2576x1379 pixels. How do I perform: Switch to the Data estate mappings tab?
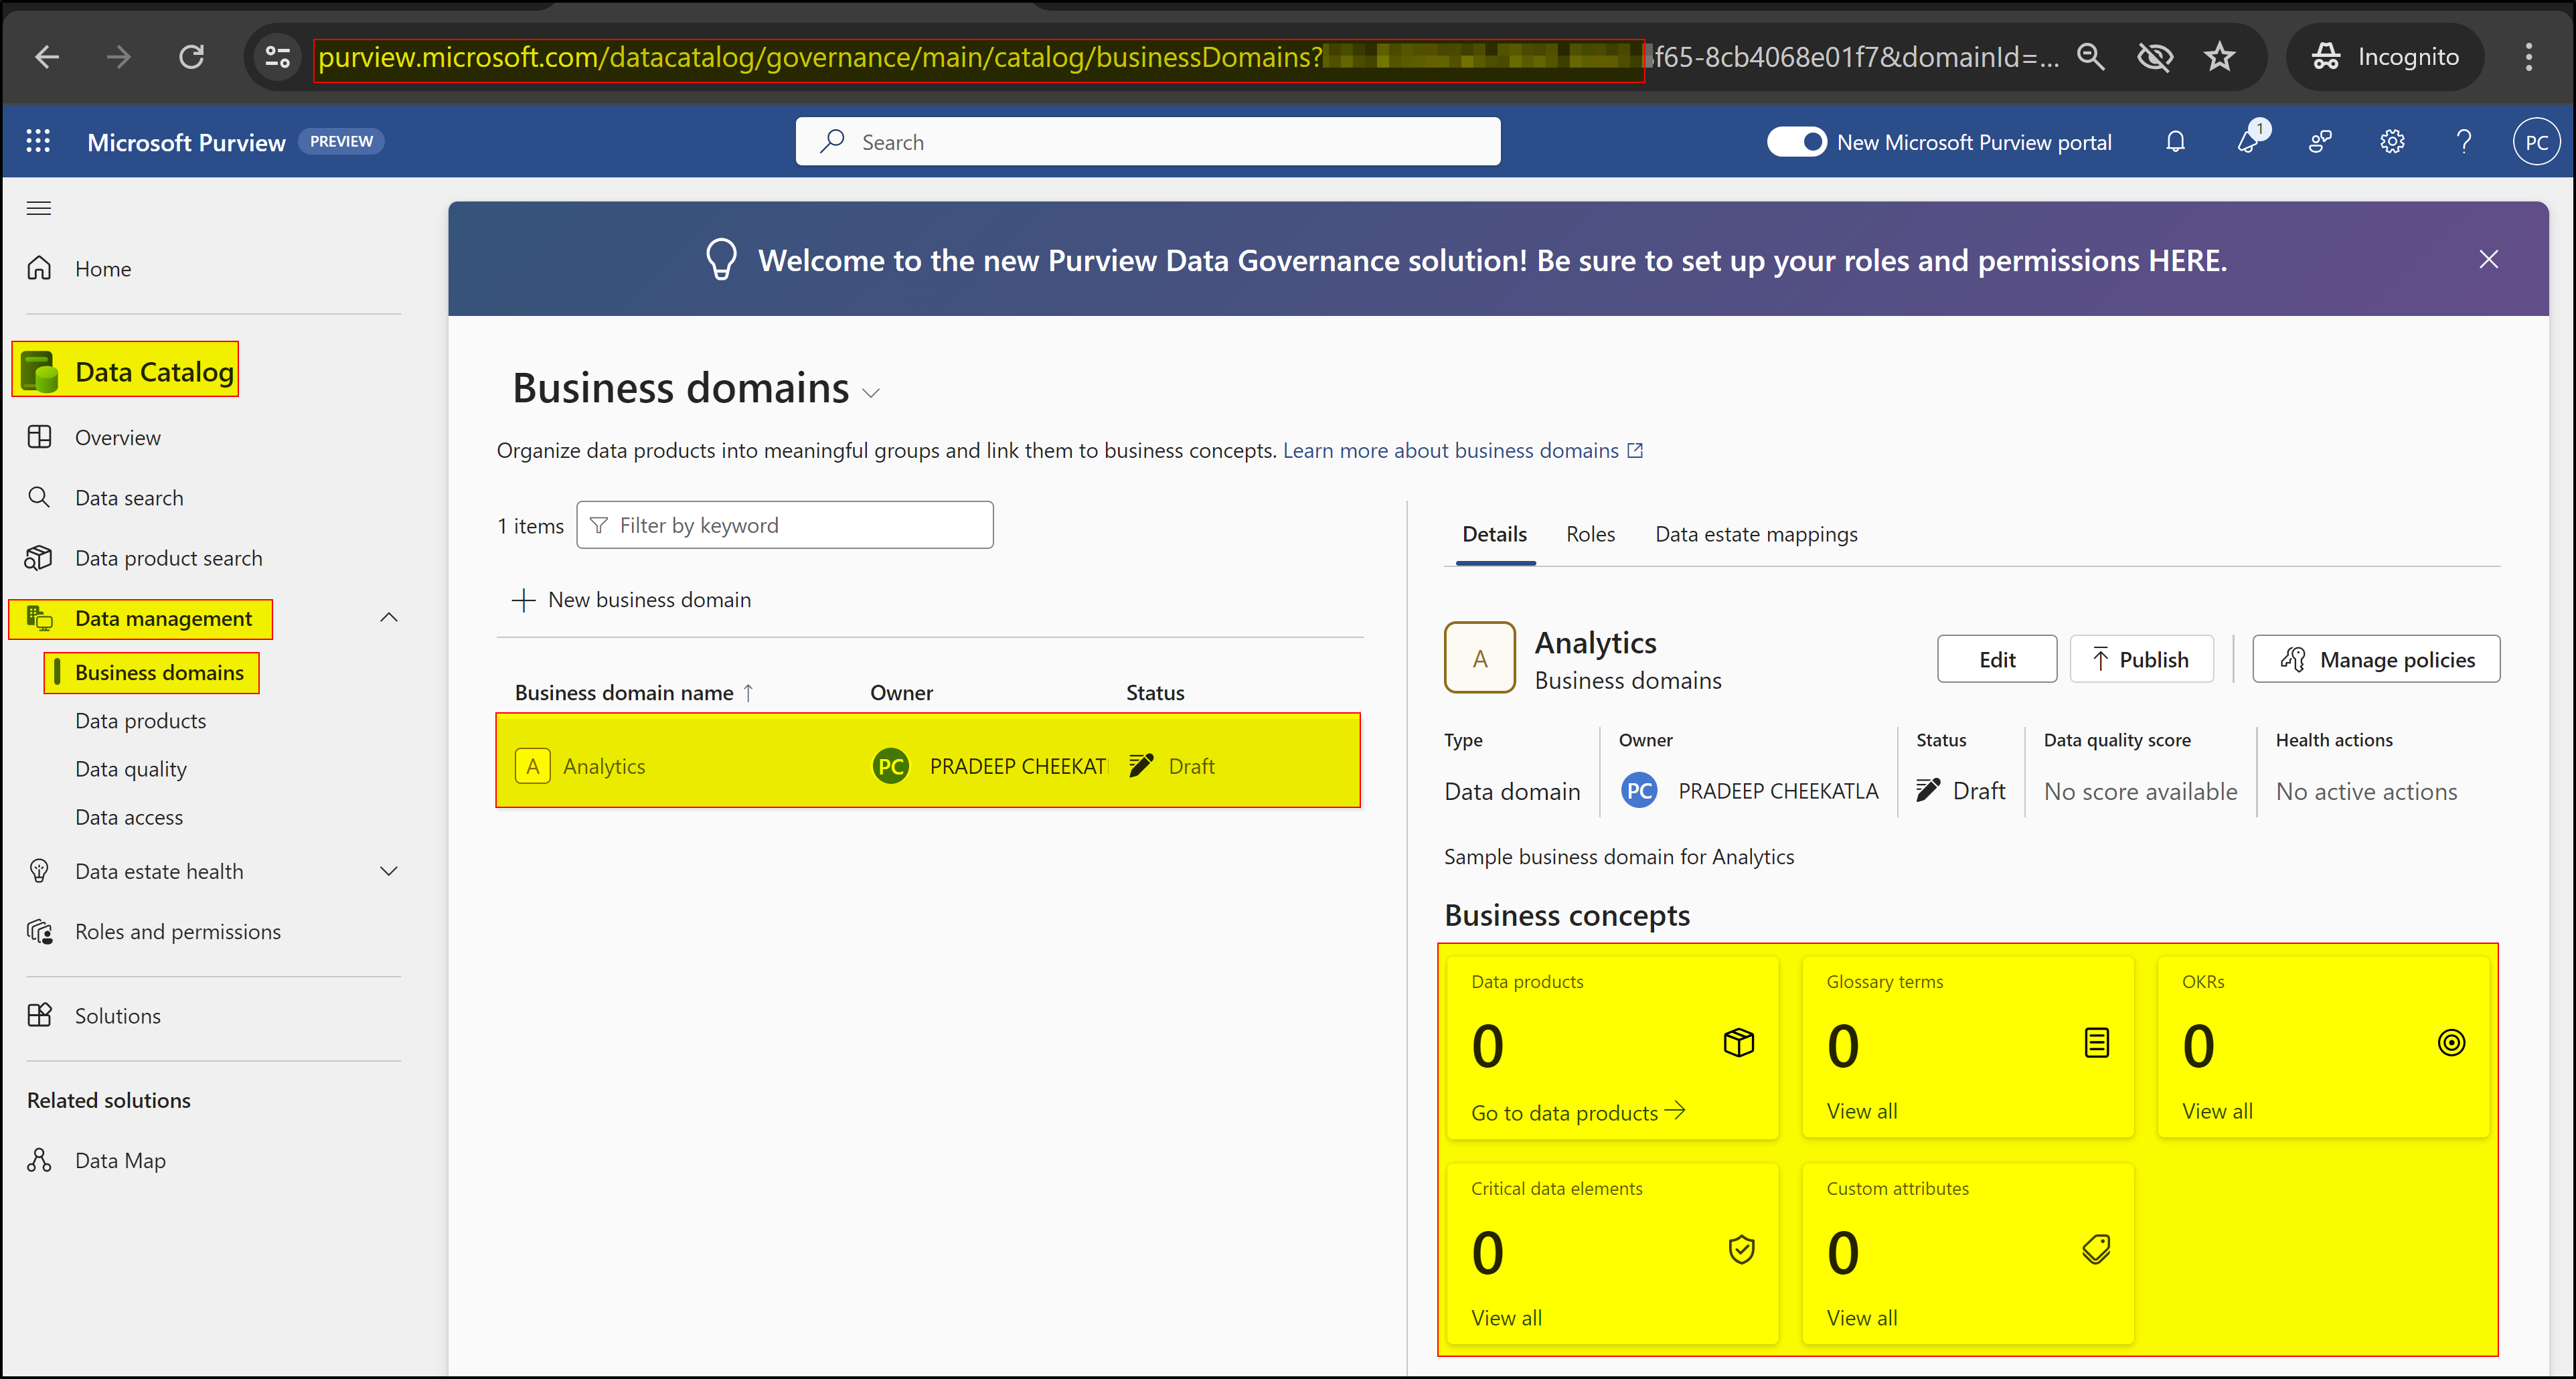point(1756,534)
